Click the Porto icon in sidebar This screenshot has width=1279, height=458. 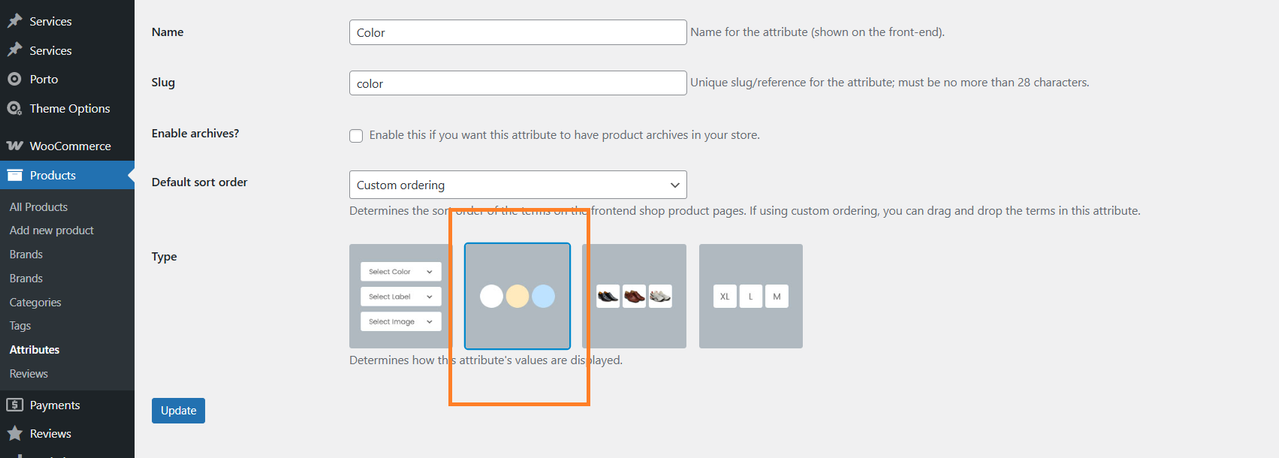tap(14, 79)
